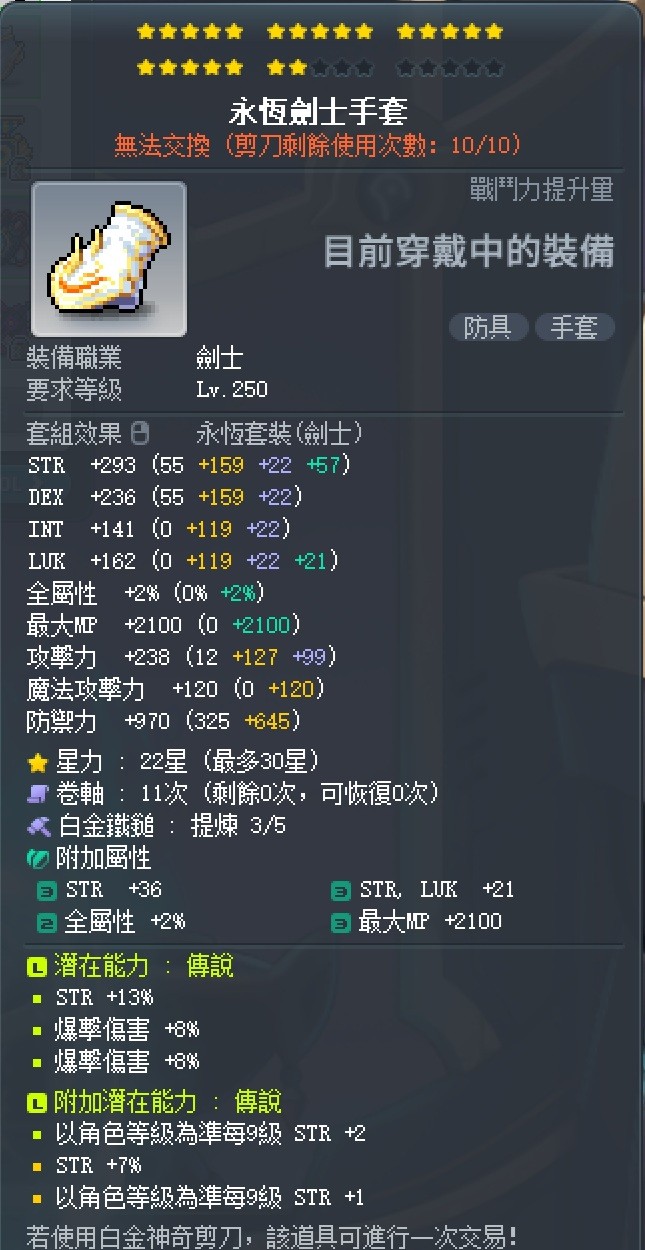Click the leaf icon beside 附加屬性

[x=38, y=858]
